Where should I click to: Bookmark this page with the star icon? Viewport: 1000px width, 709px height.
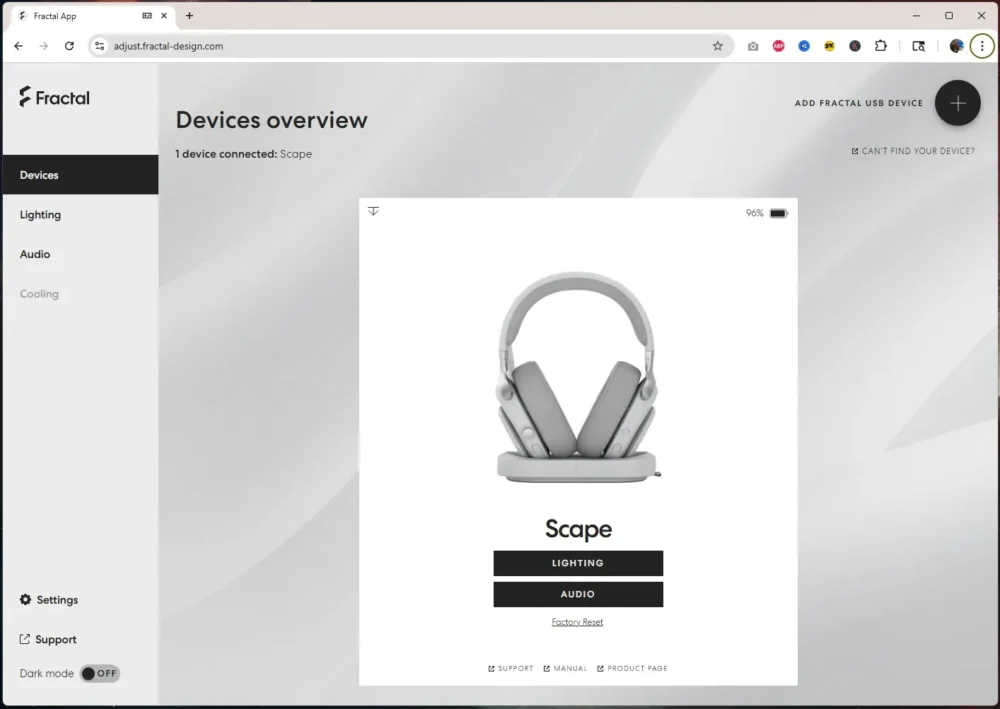(717, 46)
